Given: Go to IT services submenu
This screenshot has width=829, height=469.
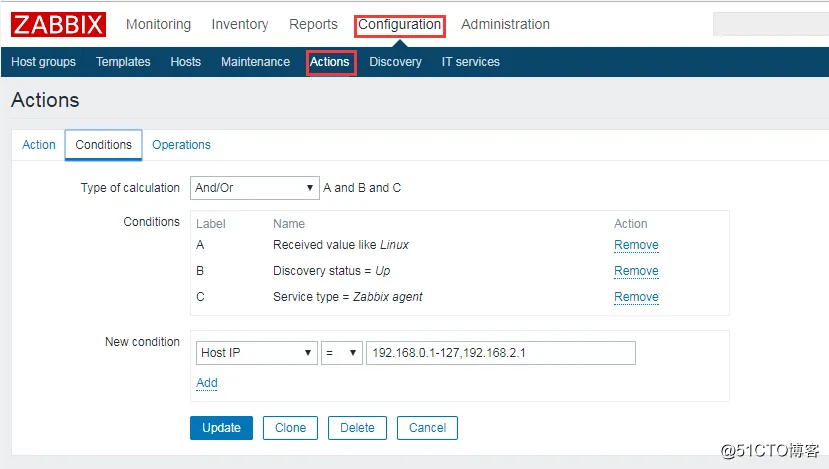Looking at the screenshot, I should tap(471, 62).
